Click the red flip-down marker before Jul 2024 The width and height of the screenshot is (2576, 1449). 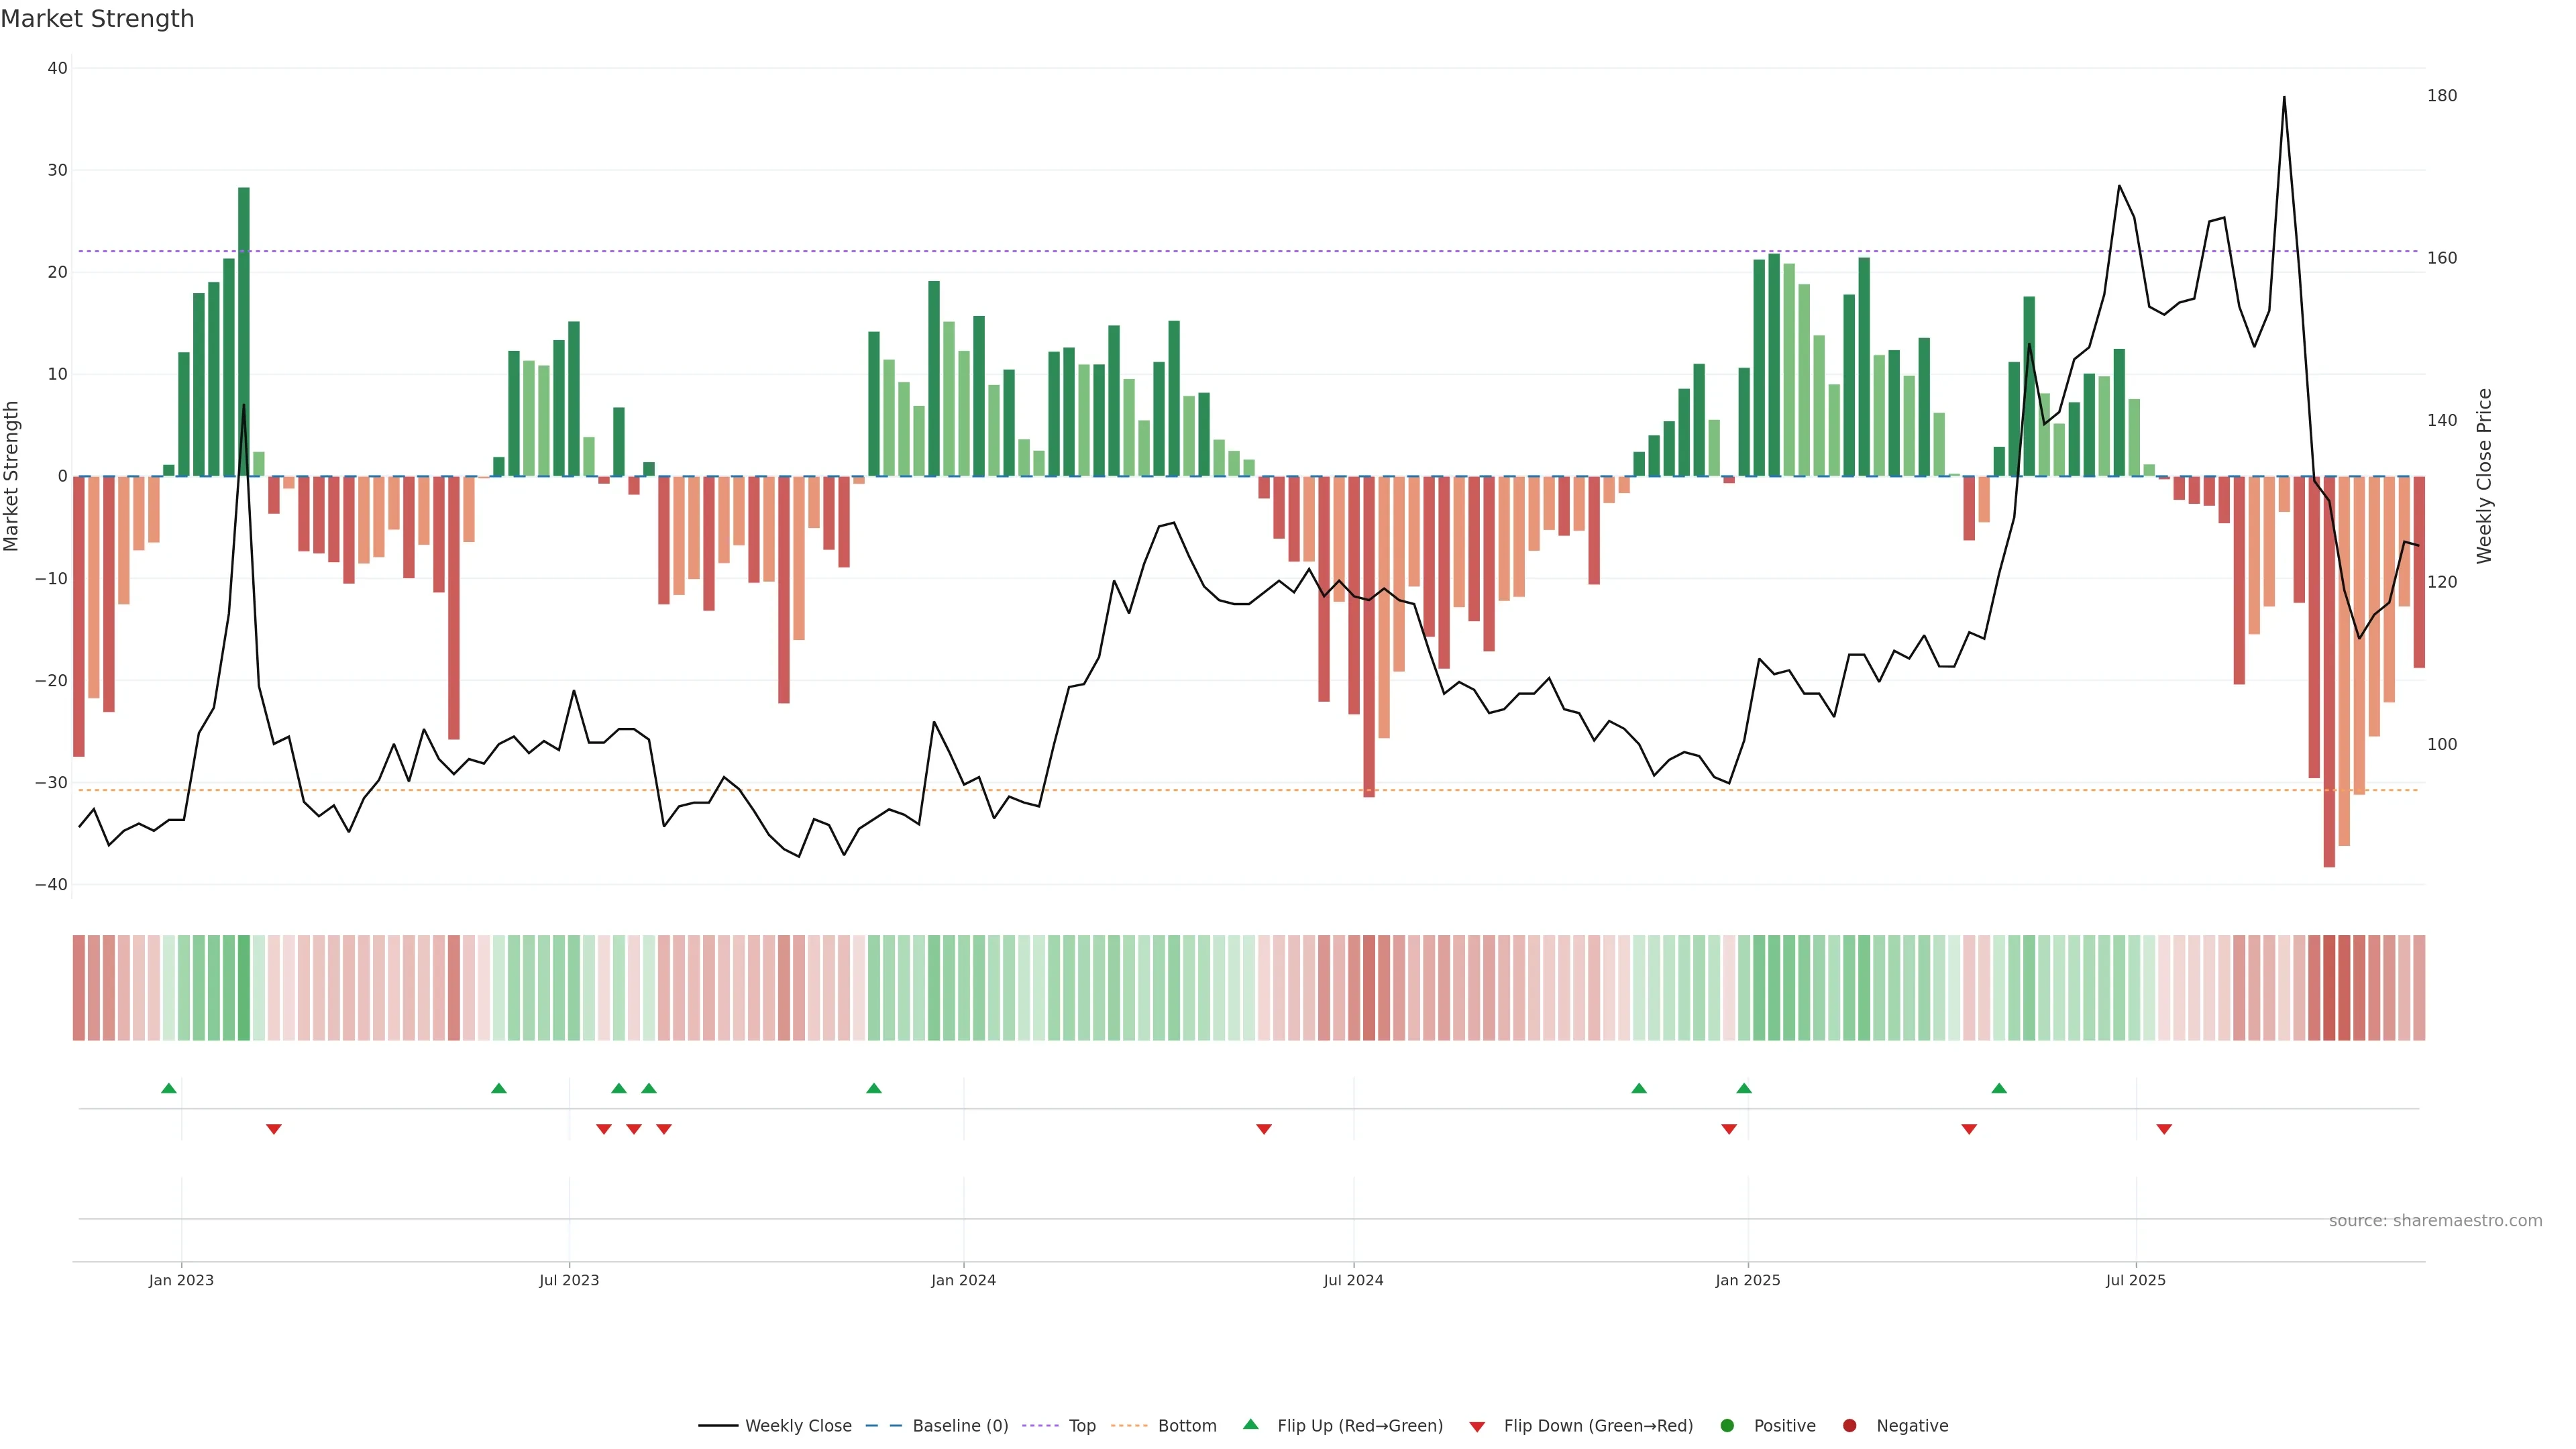(x=1264, y=1129)
